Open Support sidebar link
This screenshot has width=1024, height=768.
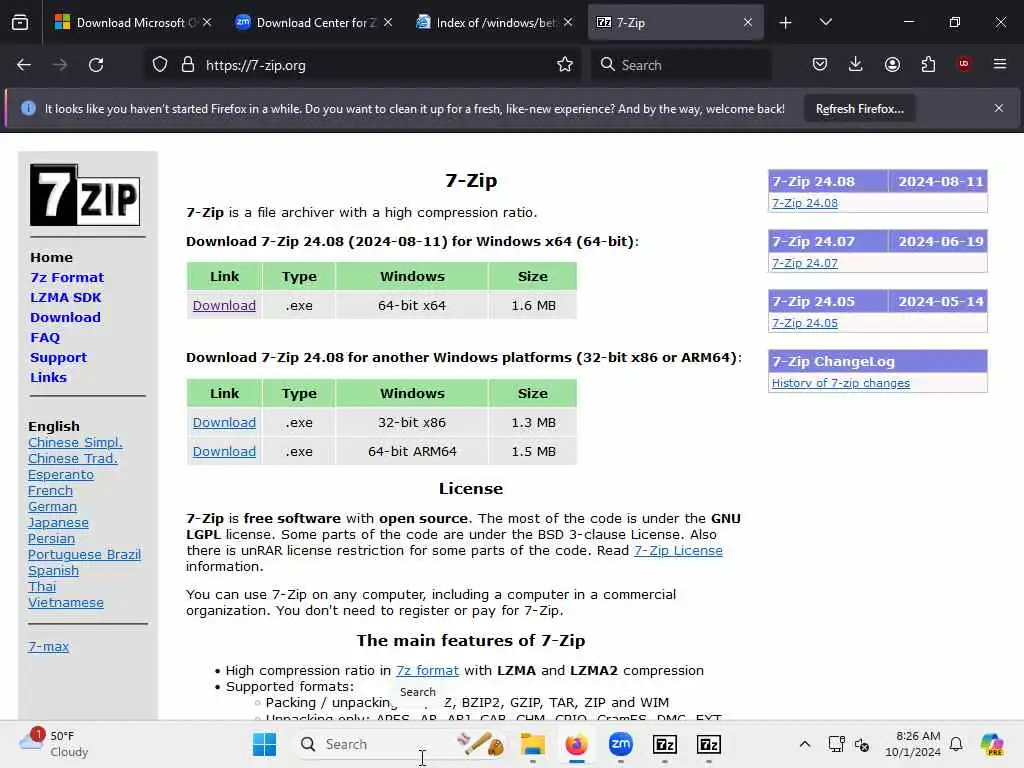pos(58,357)
